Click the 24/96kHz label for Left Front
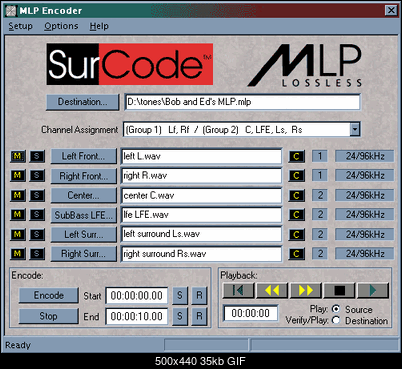This screenshot has width=402, height=369. coord(365,156)
